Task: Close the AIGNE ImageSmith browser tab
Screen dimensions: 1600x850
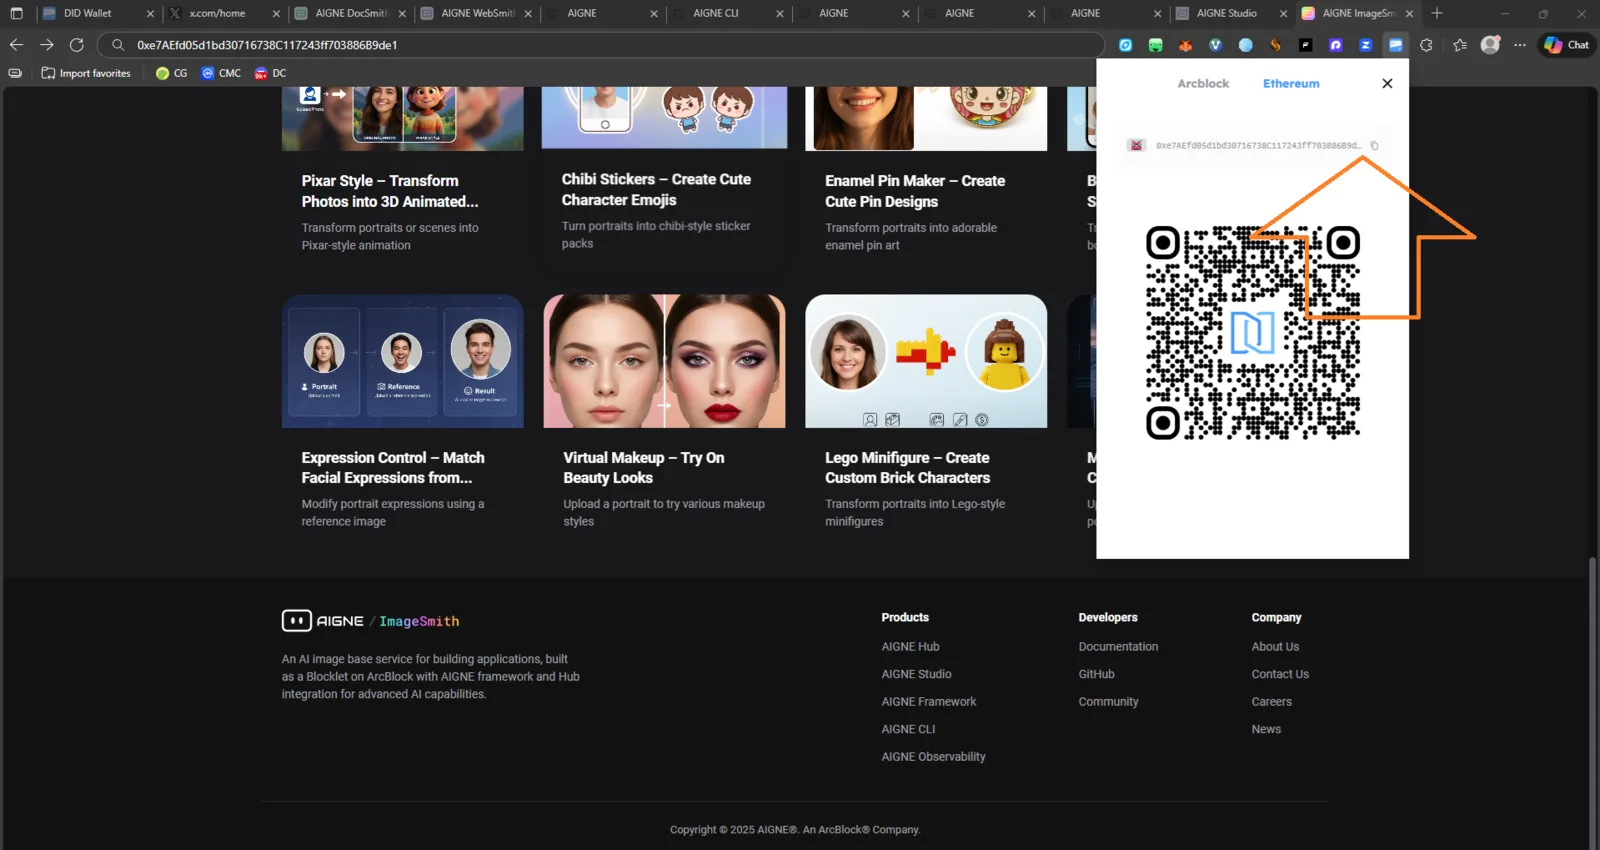Action: coord(1409,14)
